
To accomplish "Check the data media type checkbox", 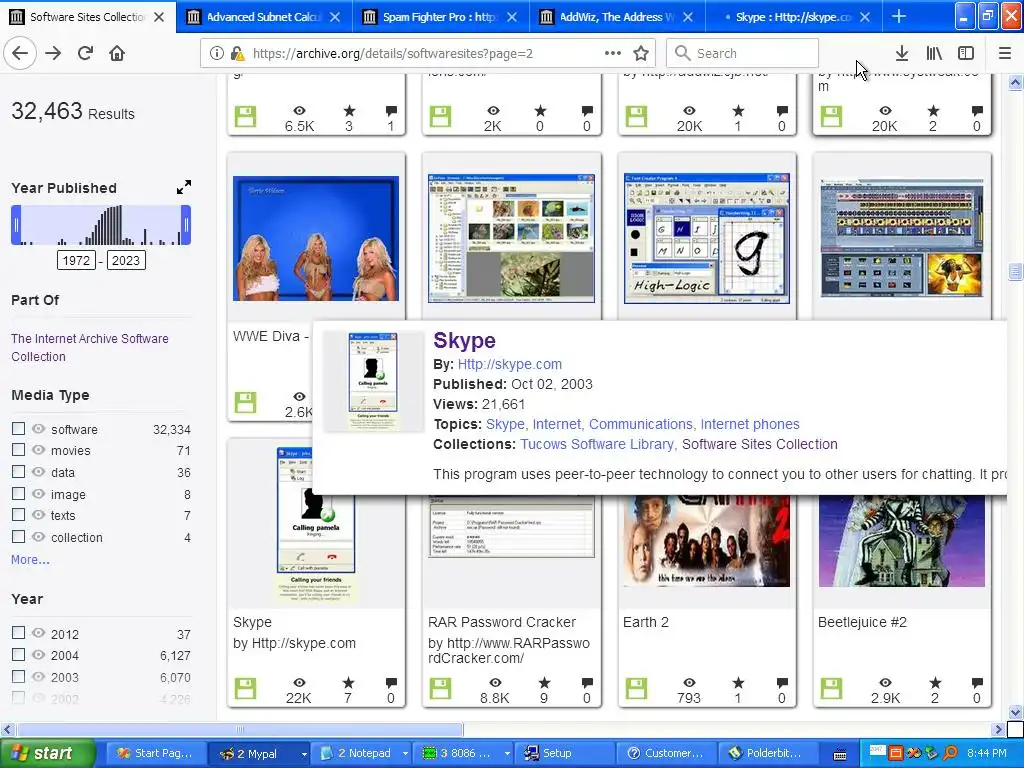I will 18,472.
